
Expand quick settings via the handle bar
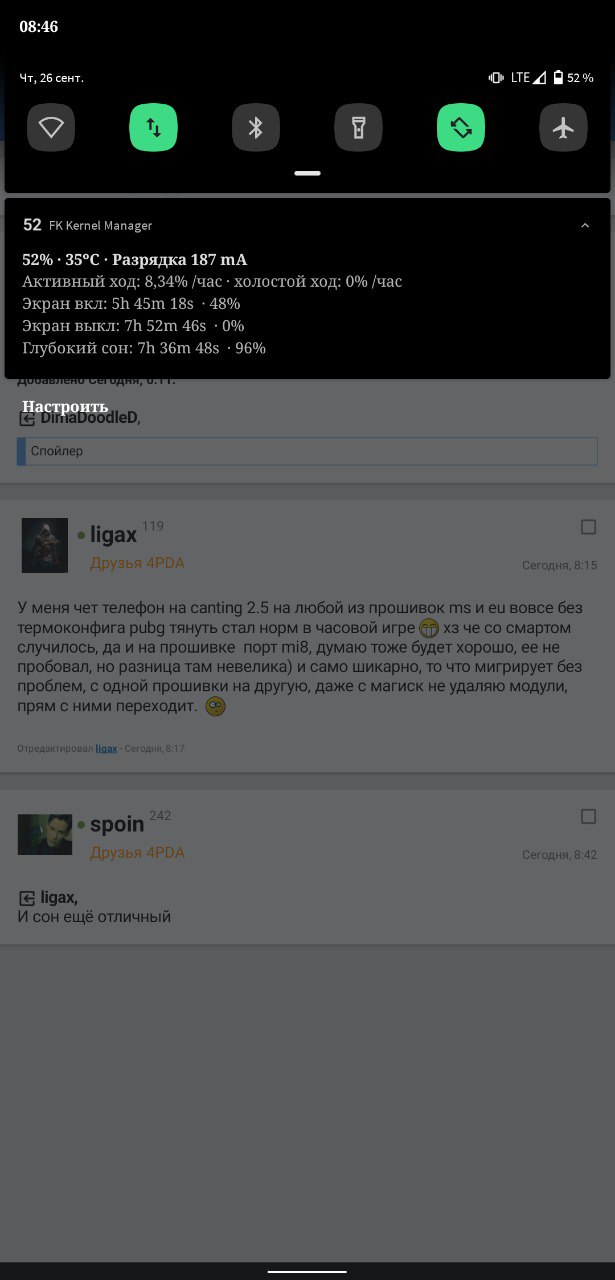(x=307, y=173)
